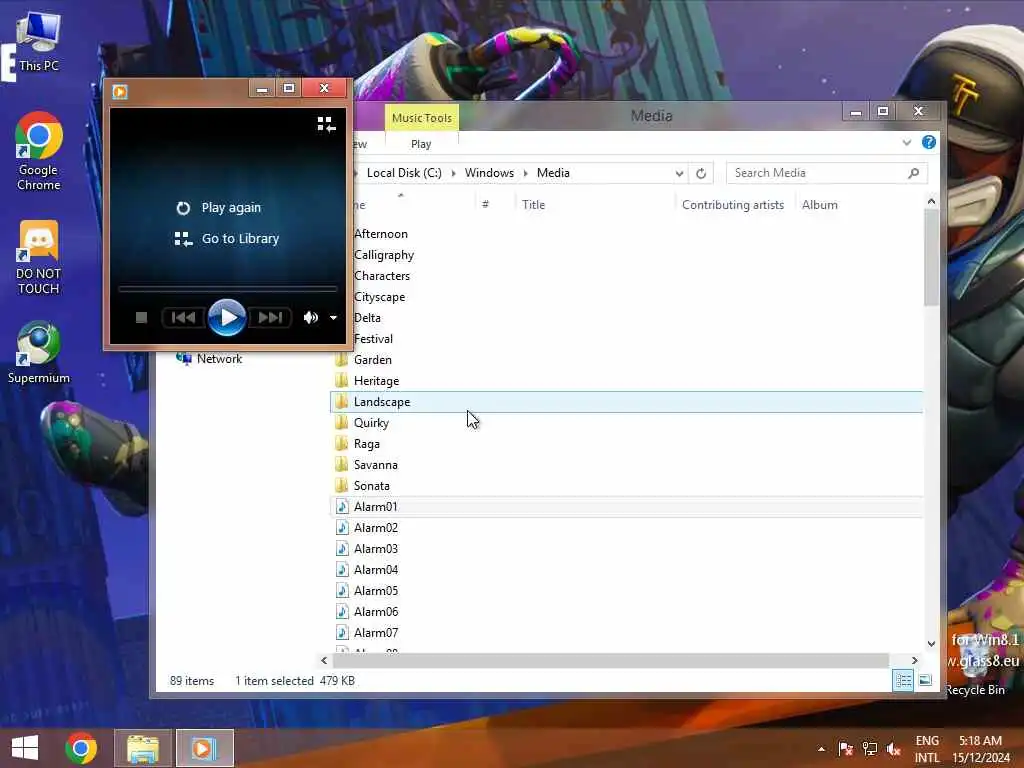Click Windows Media Player on taskbar
The image size is (1024, 768).
coord(204,748)
